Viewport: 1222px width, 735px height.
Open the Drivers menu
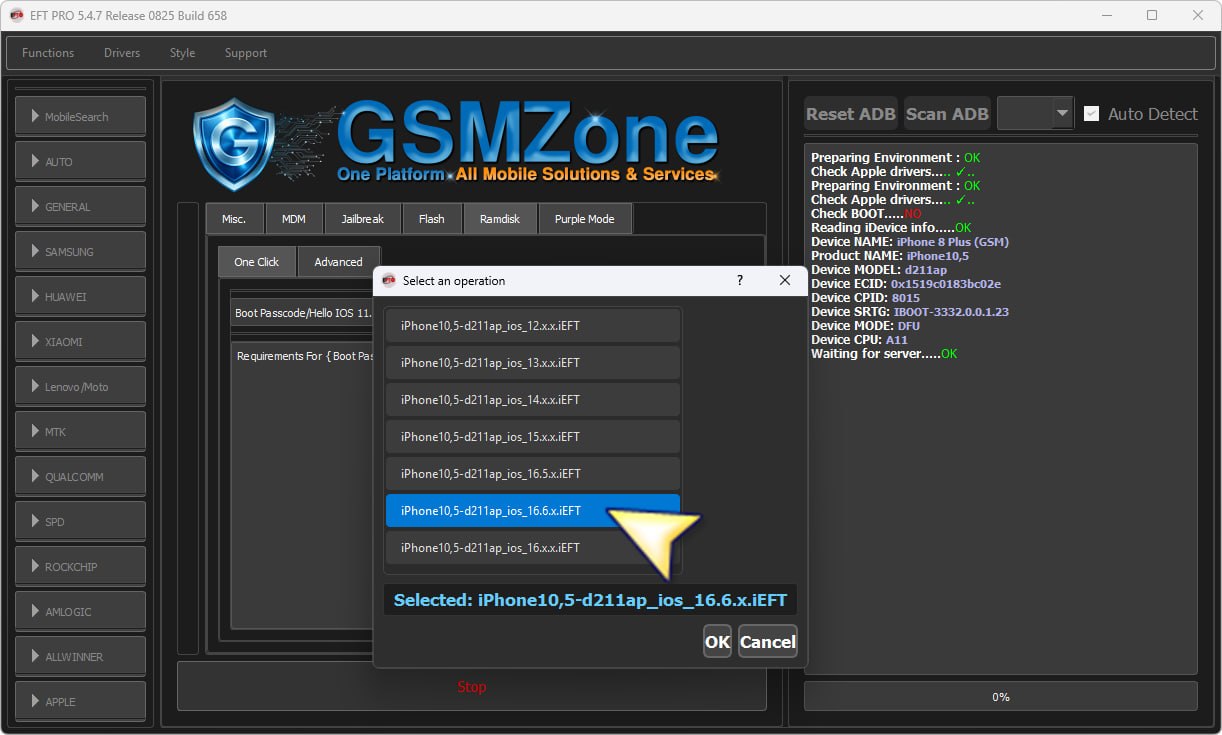point(122,53)
